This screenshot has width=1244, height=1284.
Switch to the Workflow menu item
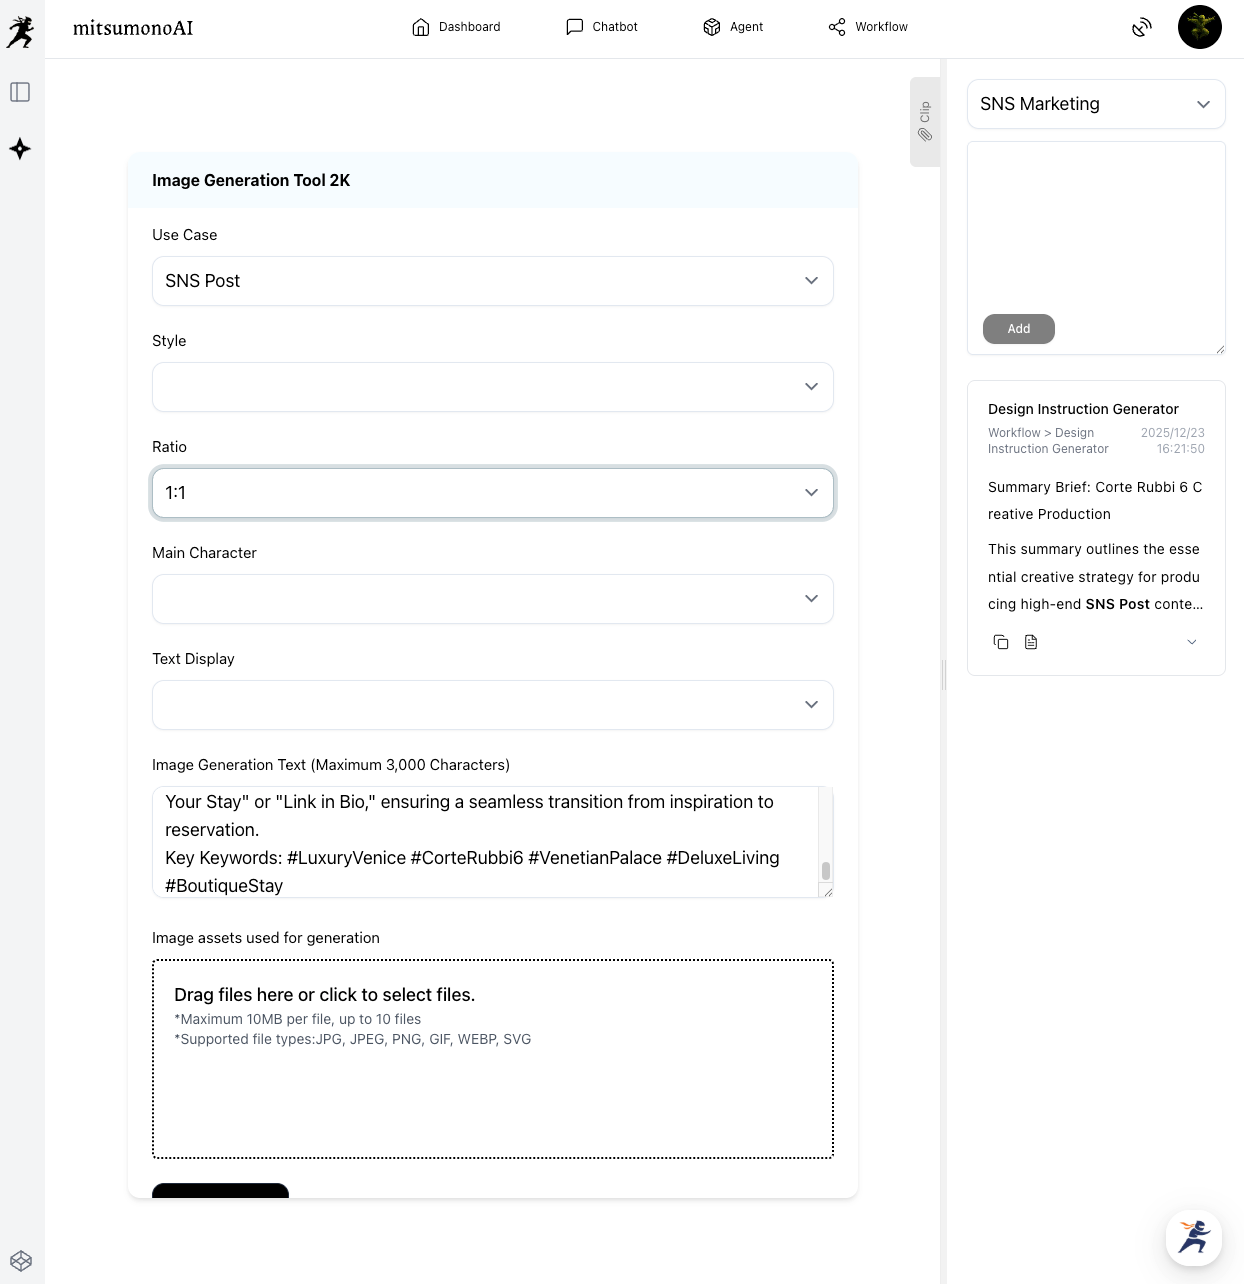[868, 27]
